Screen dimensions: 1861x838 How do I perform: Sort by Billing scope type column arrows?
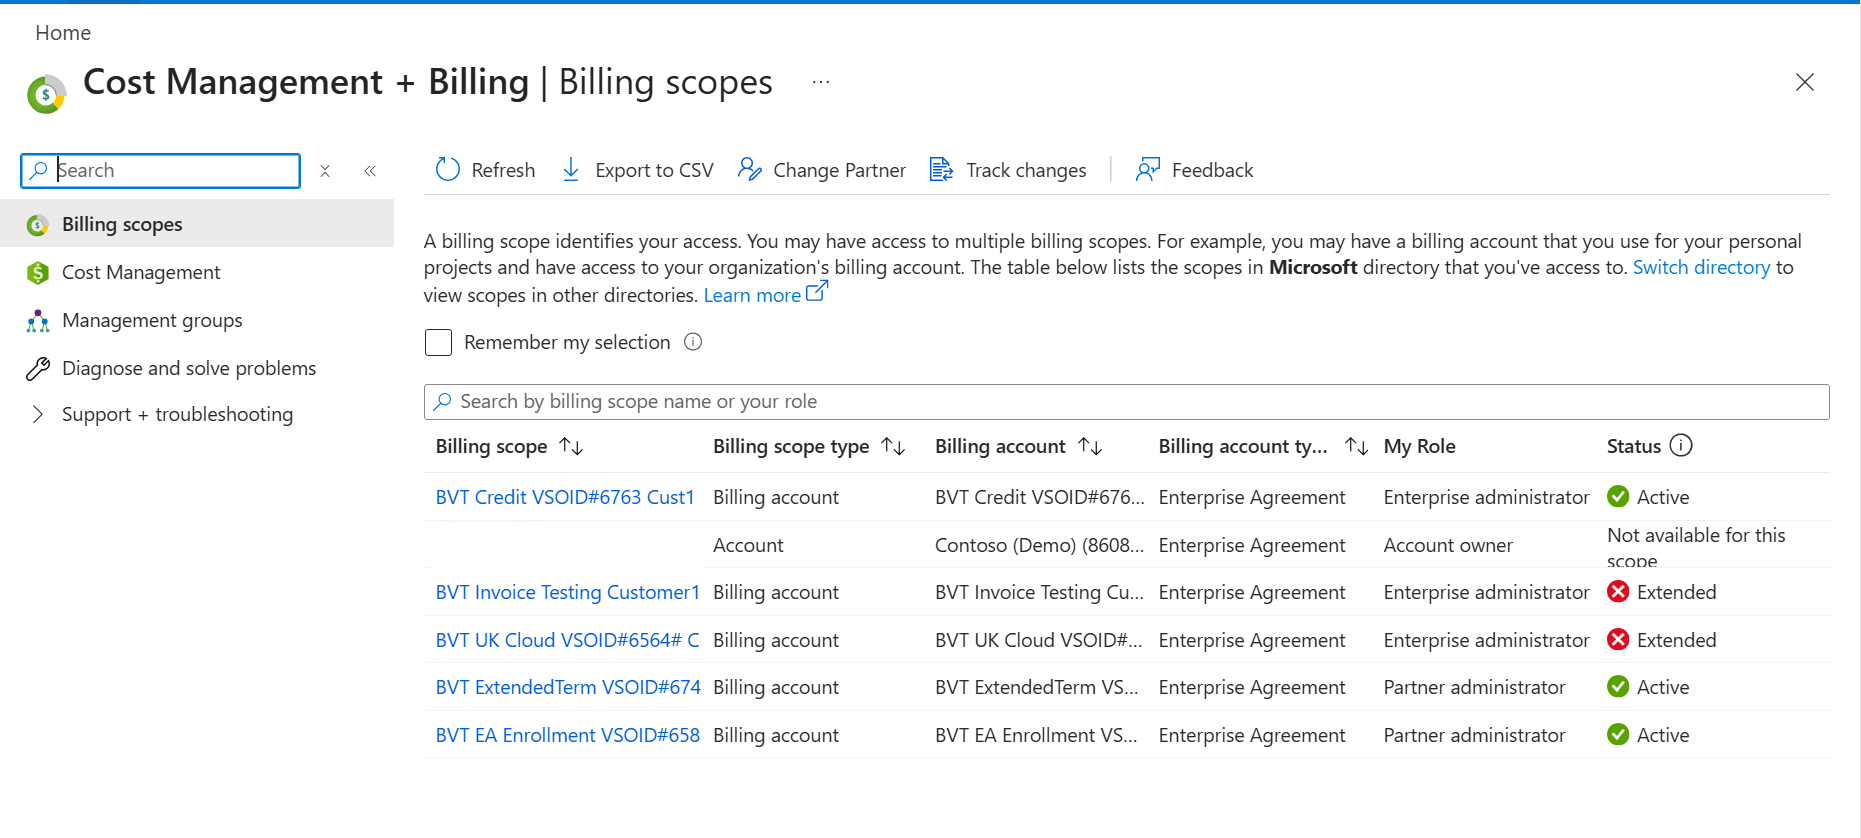pos(893,447)
